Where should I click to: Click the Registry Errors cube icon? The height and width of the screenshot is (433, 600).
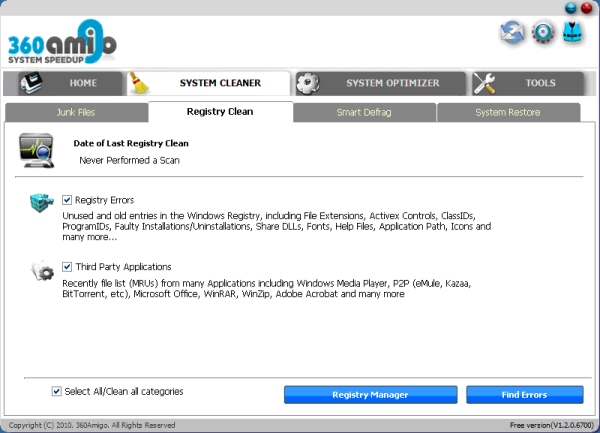[42, 202]
